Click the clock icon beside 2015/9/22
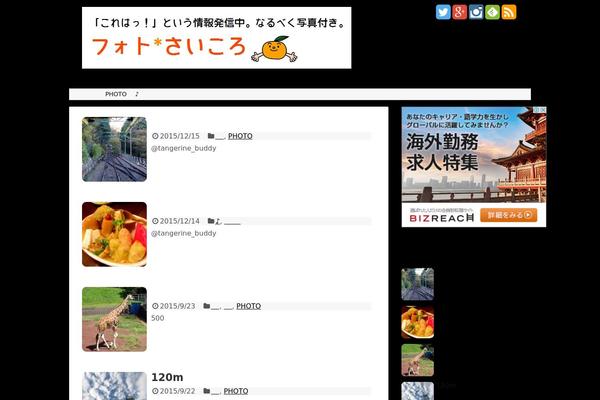 click(x=155, y=391)
